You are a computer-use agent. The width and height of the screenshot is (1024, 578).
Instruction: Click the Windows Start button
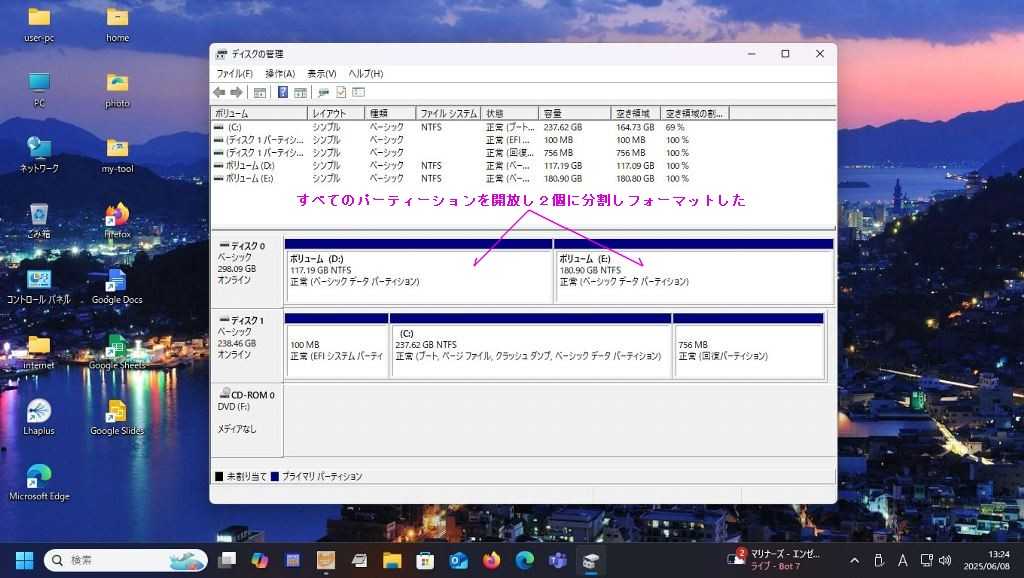(24, 560)
